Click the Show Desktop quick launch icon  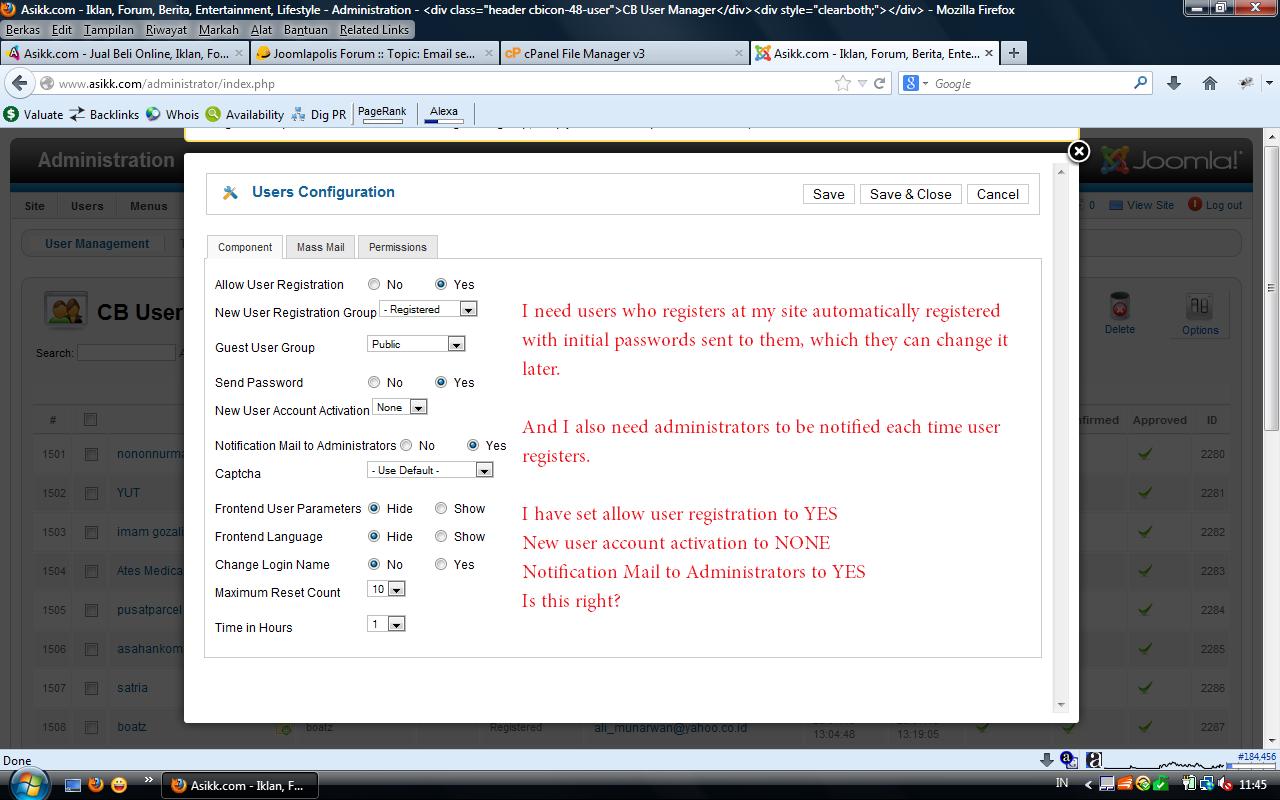72,785
